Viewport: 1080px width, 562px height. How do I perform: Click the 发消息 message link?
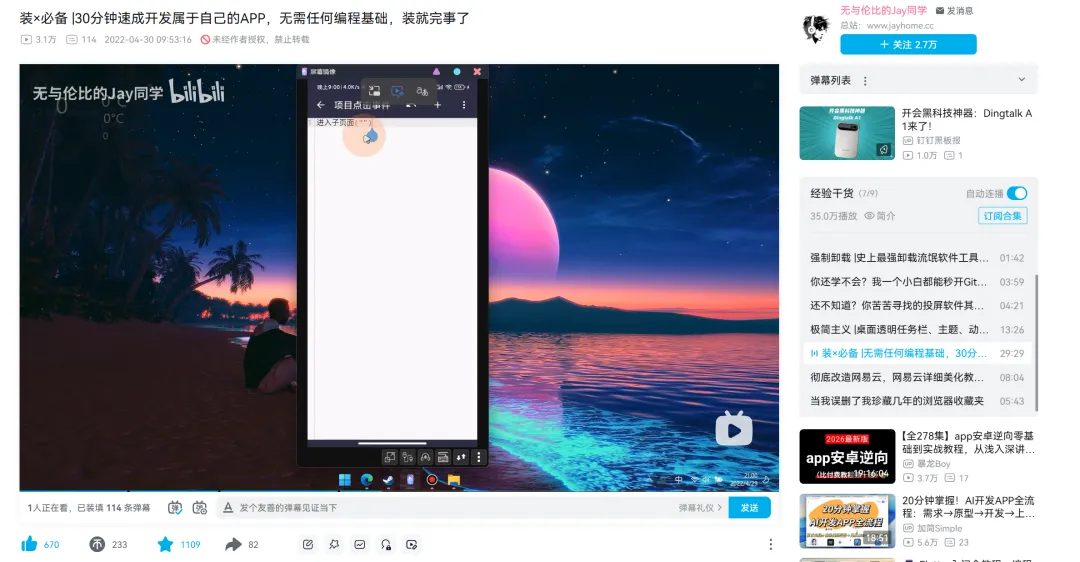[x=954, y=10]
